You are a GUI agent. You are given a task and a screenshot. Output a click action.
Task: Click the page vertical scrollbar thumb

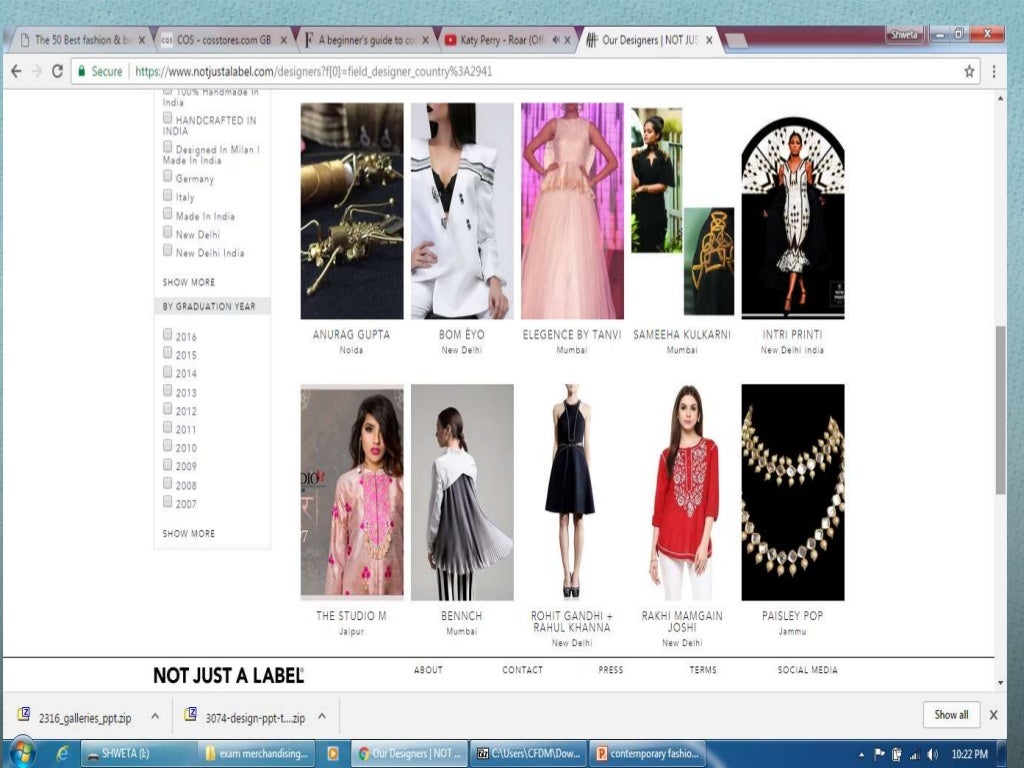coord(1000,410)
